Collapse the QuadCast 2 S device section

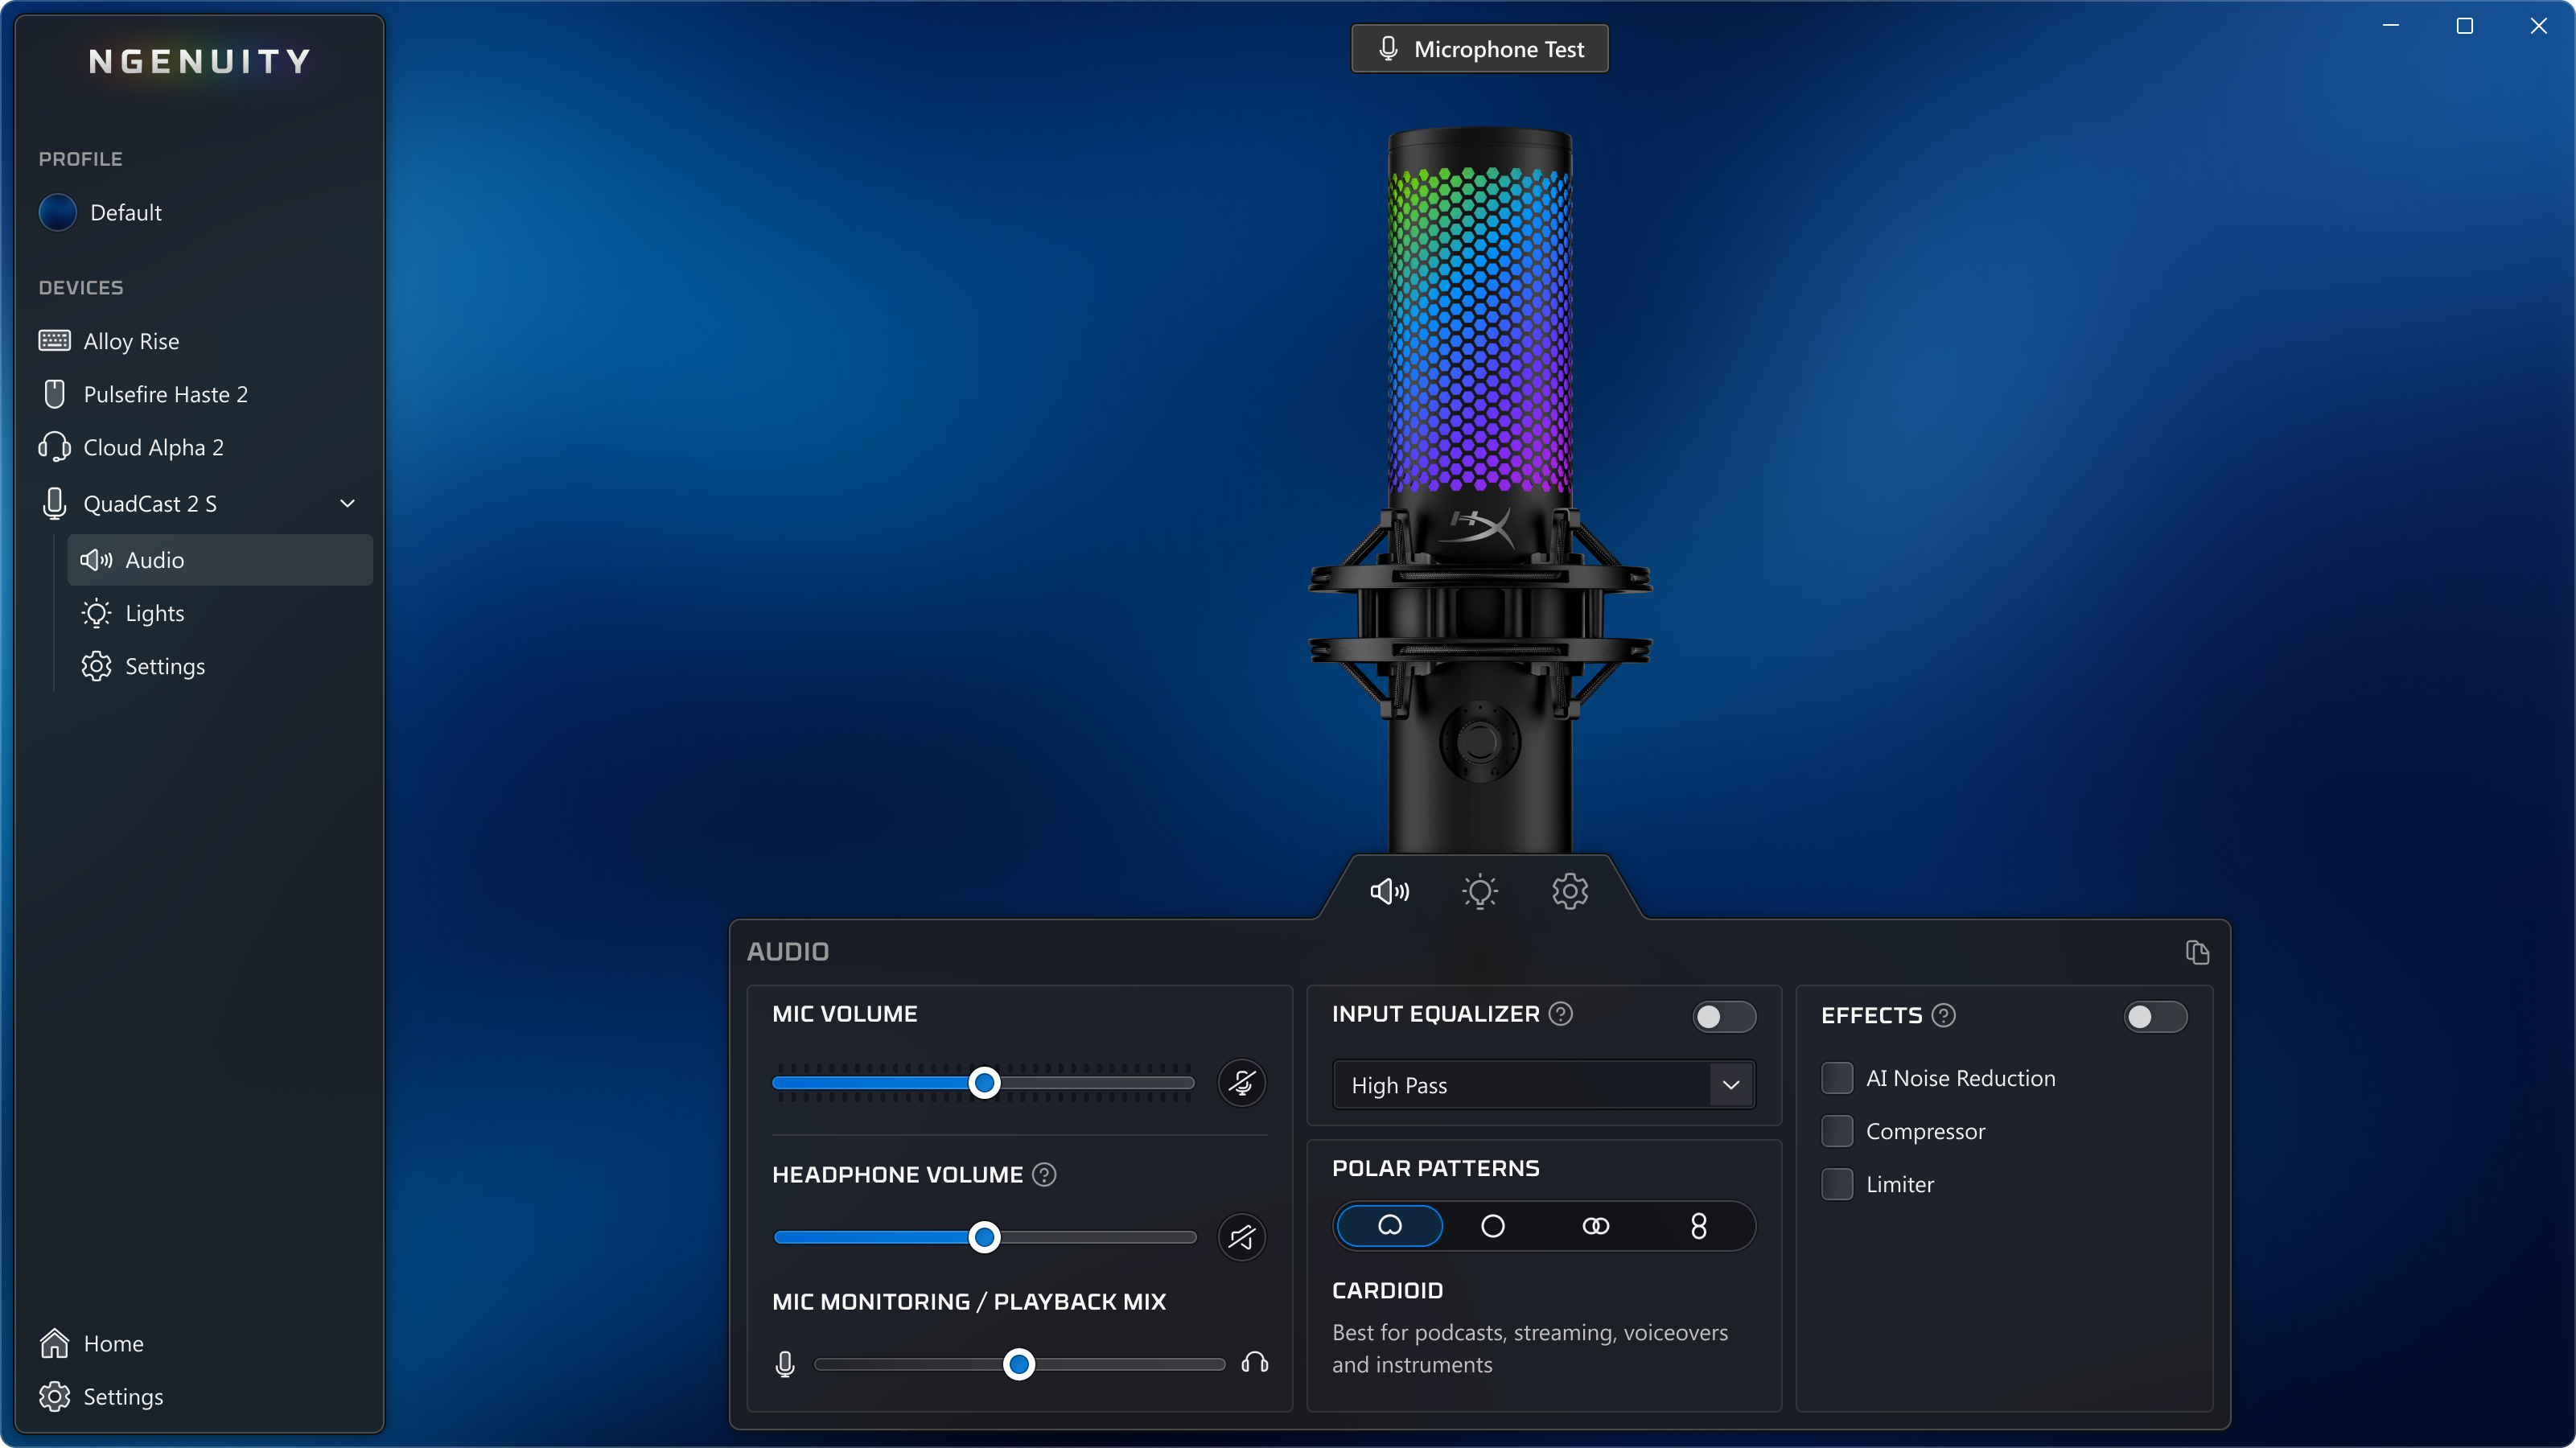(x=347, y=504)
